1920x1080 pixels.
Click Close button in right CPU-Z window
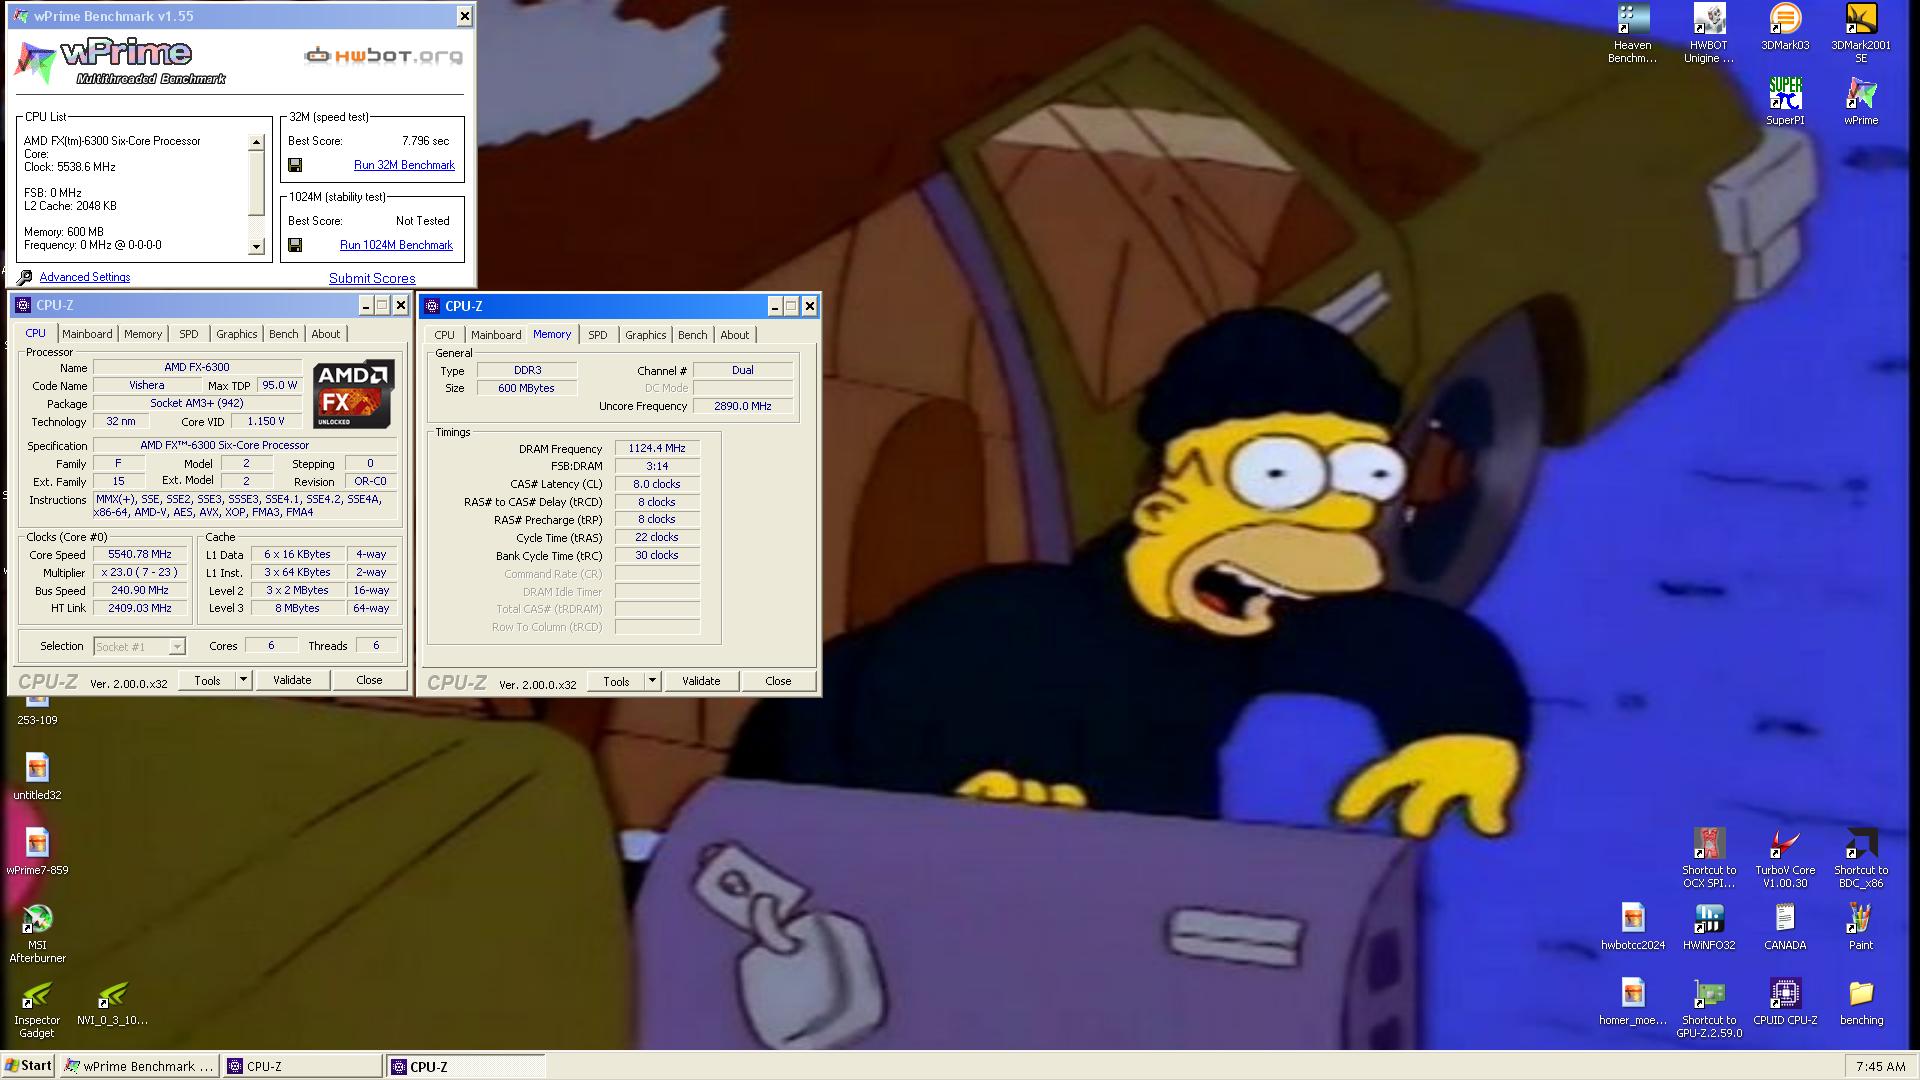pyautogui.click(x=779, y=681)
